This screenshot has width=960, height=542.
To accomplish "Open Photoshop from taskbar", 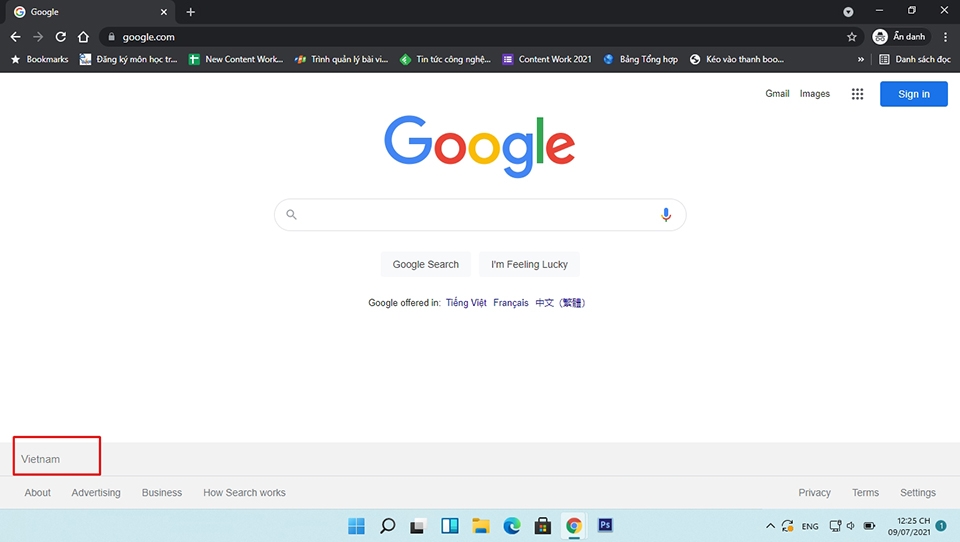I will (605, 525).
